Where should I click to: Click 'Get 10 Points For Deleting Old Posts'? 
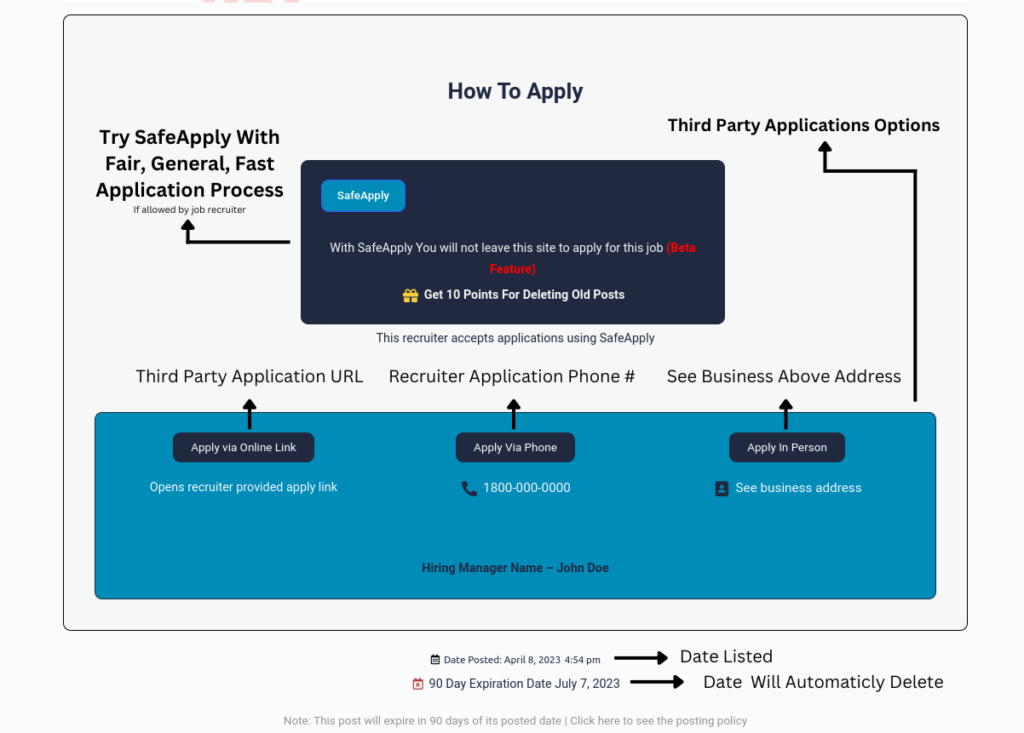click(x=524, y=295)
